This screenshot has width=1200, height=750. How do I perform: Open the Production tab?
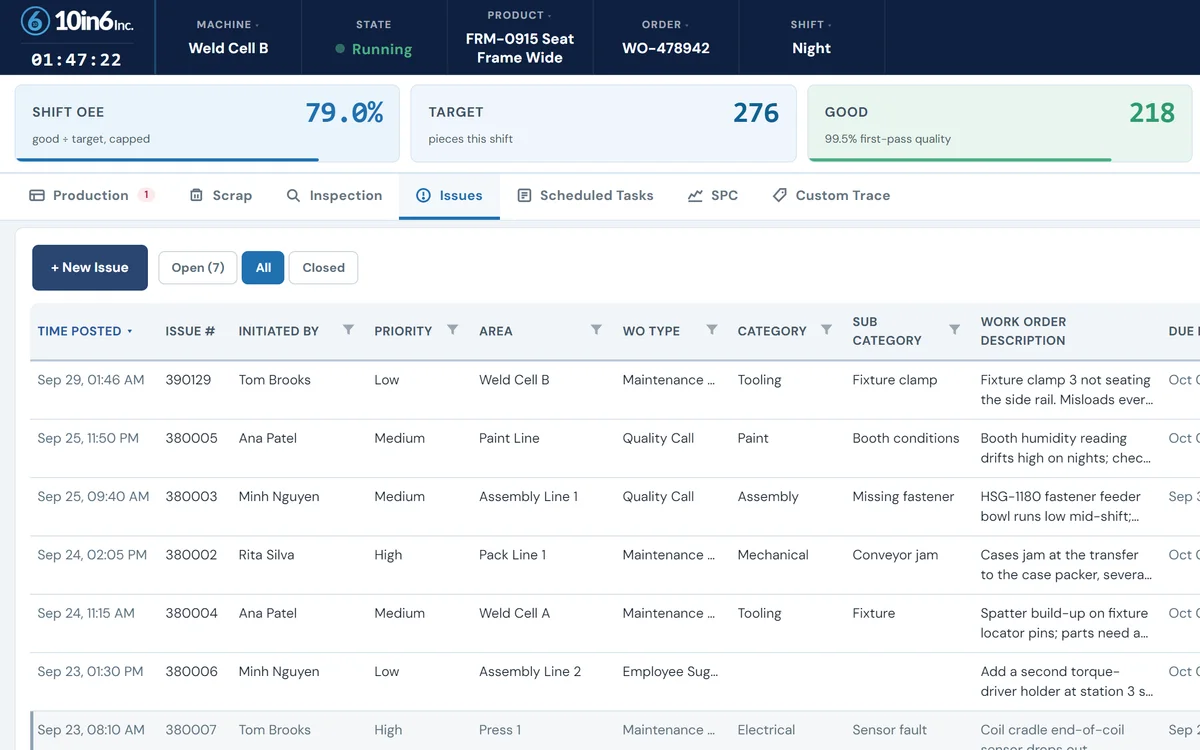[92, 196]
